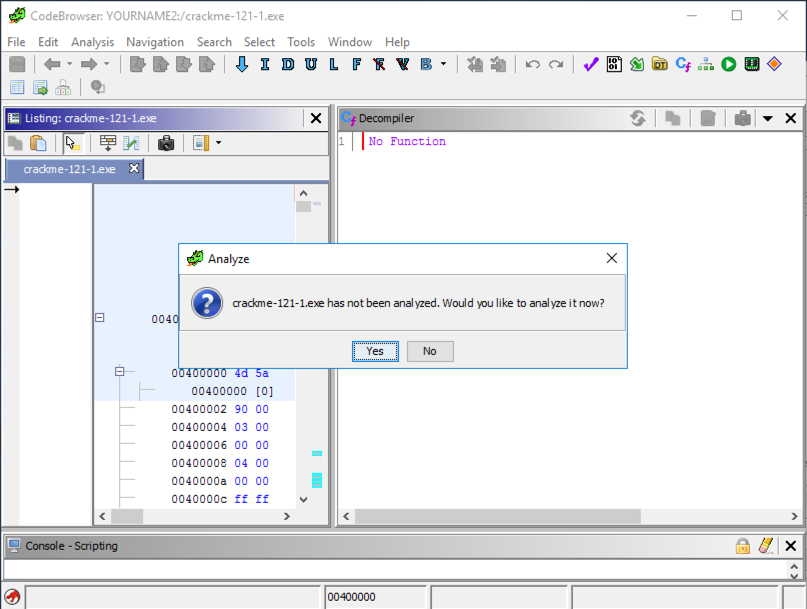
Task: Click the I (instruction) navigation icon
Action: click(265, 64)
